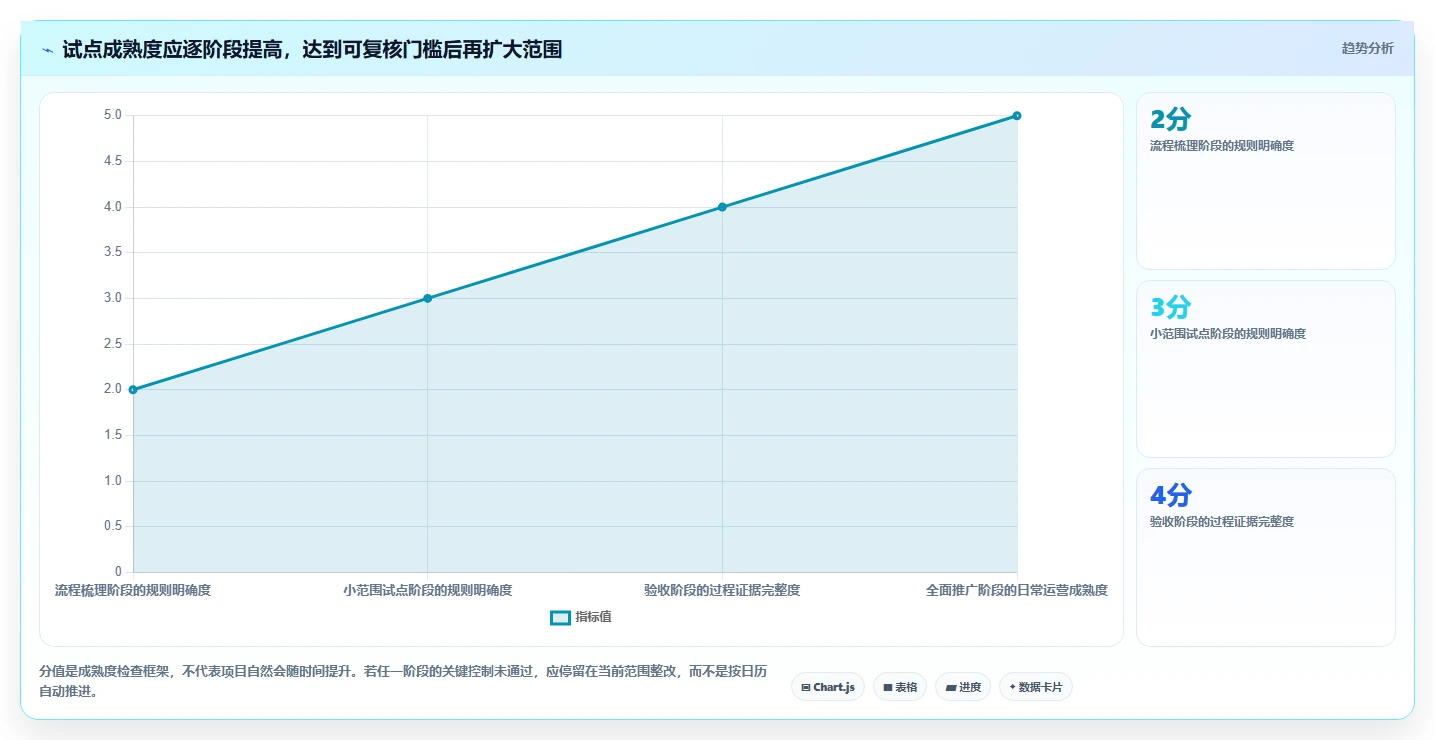
Task: Open the 3分 小范围试点阶段 card
Action: pos(1265,369)
